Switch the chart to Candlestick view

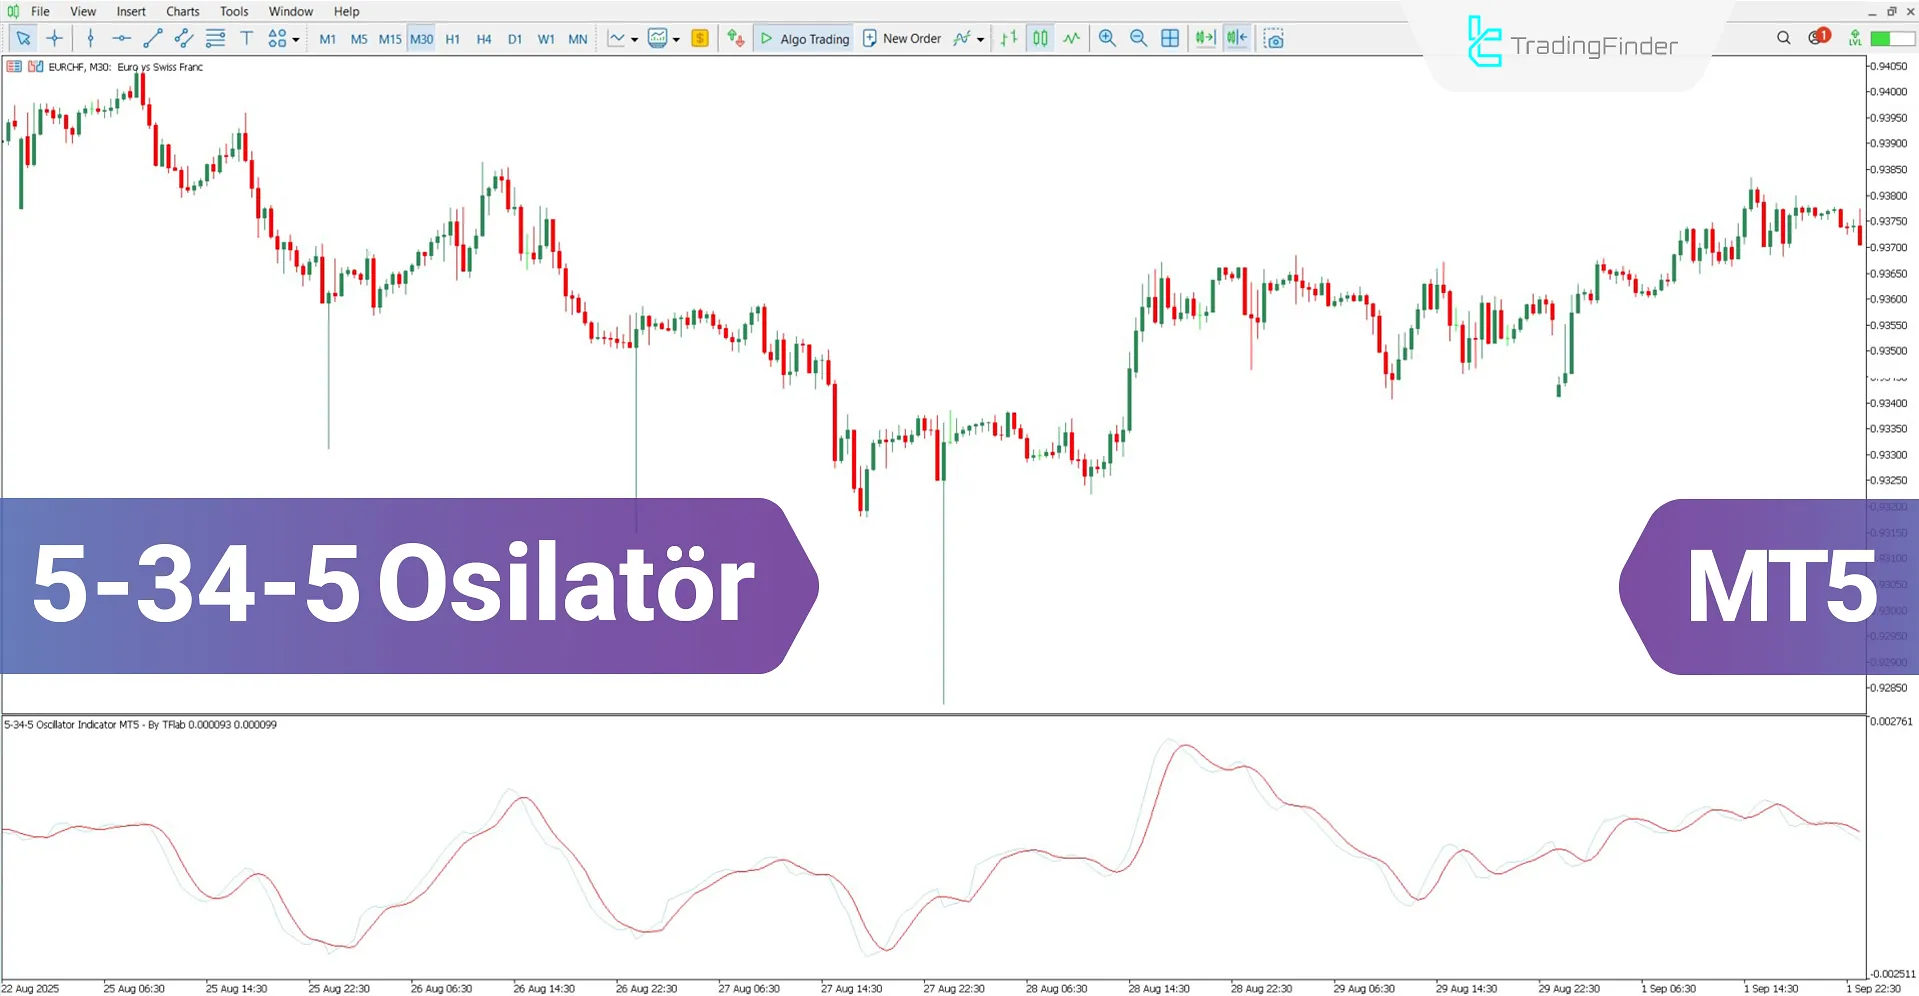point(1040,38)
